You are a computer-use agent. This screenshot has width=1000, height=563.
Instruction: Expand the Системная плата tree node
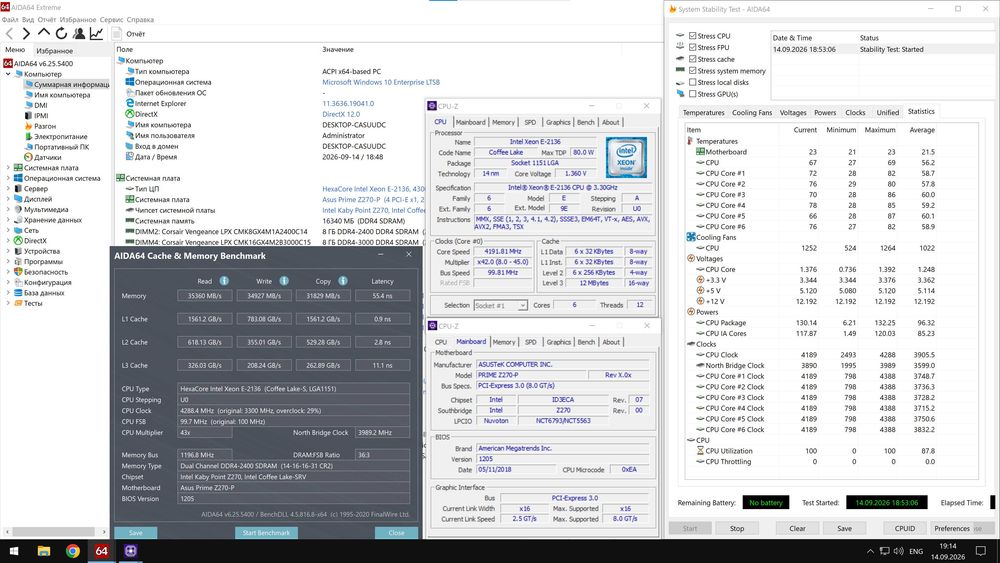8,168
